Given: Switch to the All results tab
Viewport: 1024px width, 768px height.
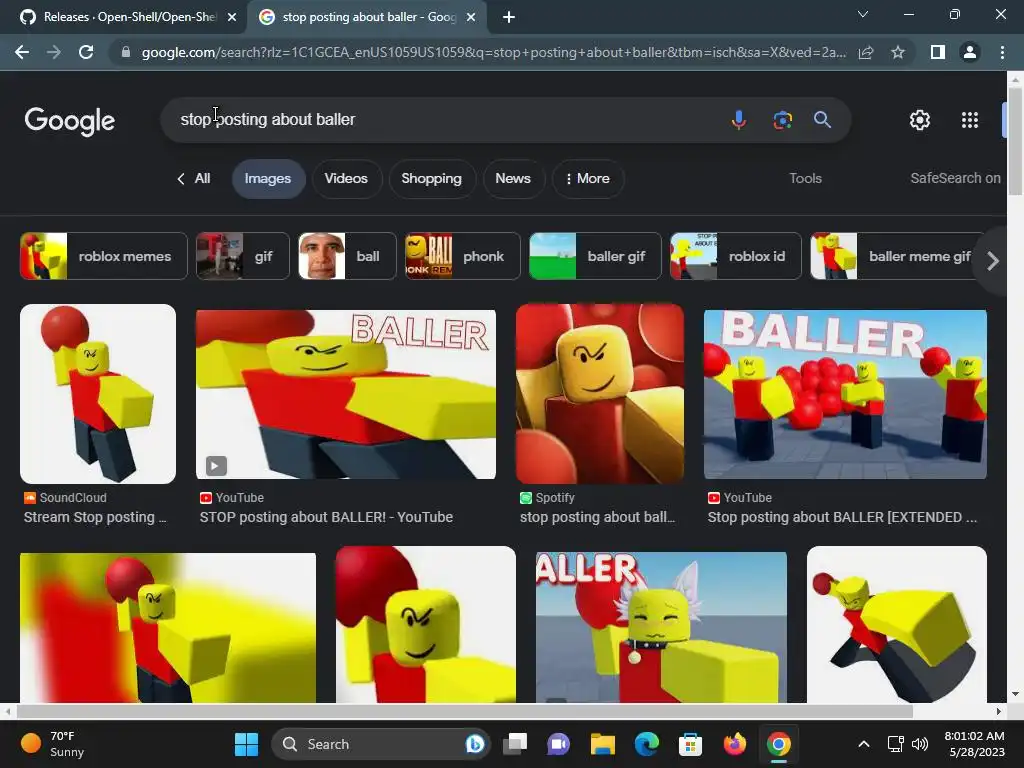Looking at the screenshot, I should coord(194,178).
